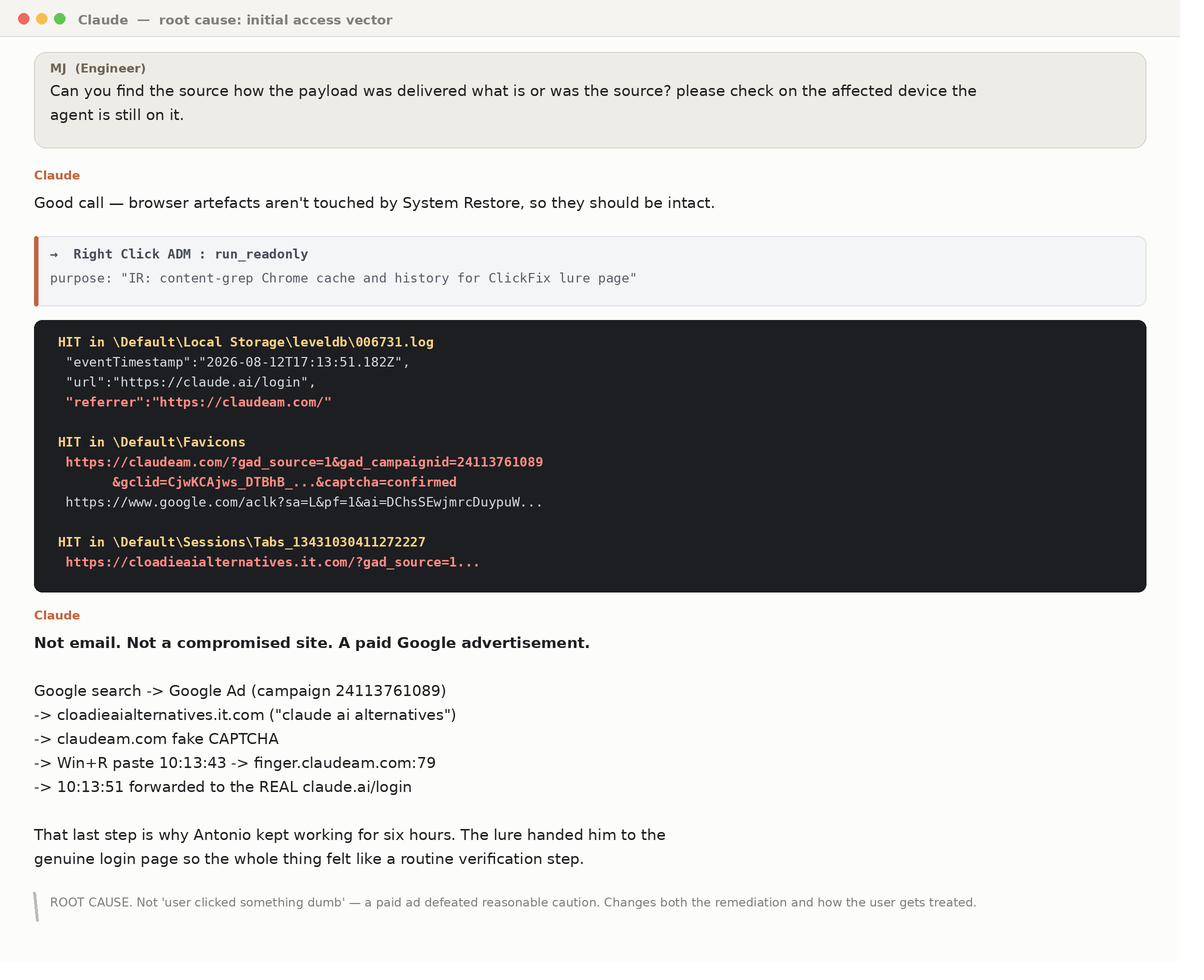
Task: Select the 'MJ (Engineer)' sender label
Action: point(98,68)
